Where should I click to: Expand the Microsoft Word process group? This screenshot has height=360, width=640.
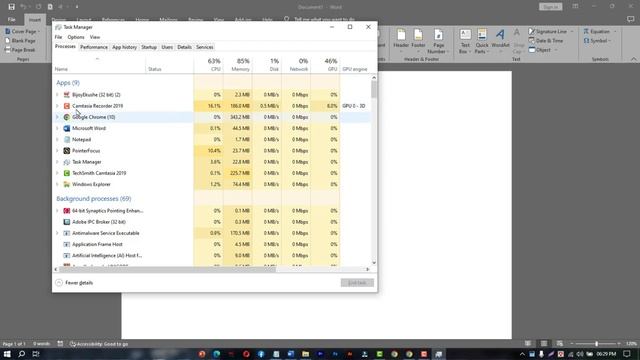57,128
